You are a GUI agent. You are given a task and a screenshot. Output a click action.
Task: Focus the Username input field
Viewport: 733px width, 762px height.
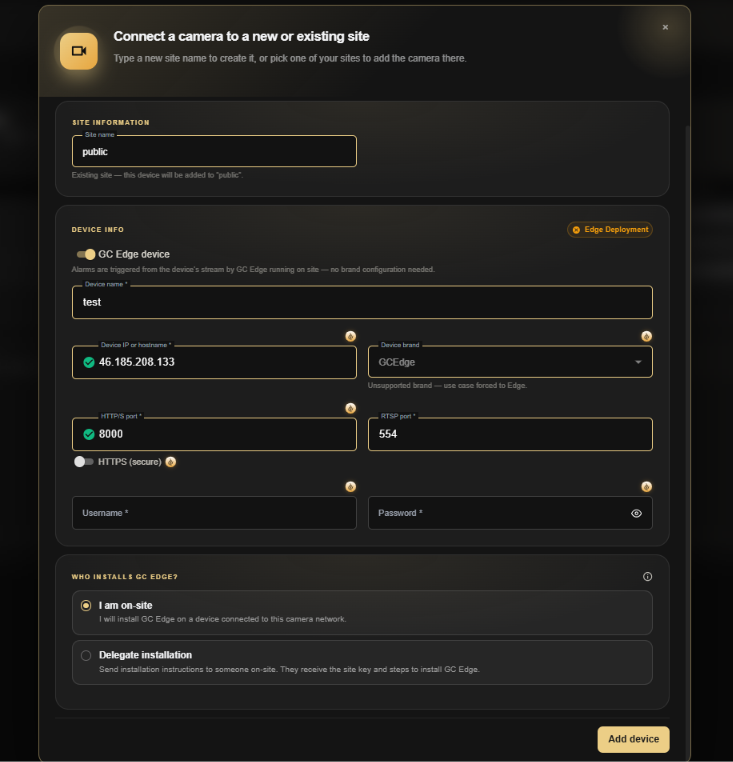[214, 513]
